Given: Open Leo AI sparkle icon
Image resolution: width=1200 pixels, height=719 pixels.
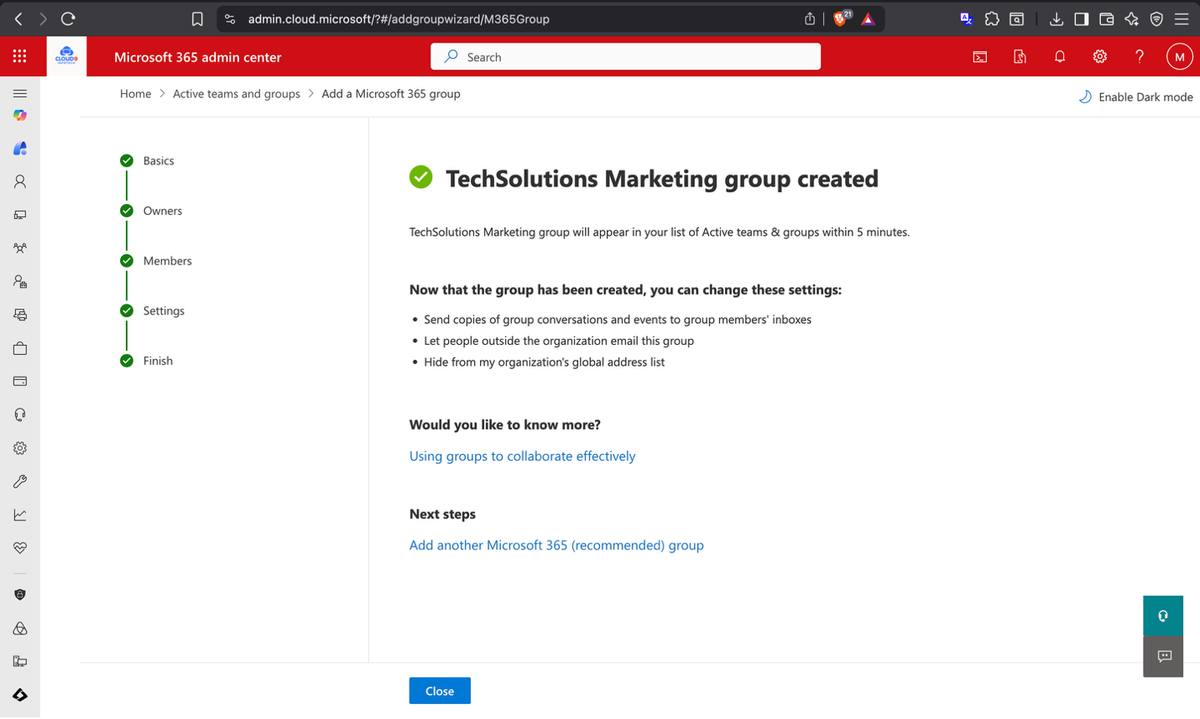Looking at the screenshot, I should click(x=1131, y=19).
